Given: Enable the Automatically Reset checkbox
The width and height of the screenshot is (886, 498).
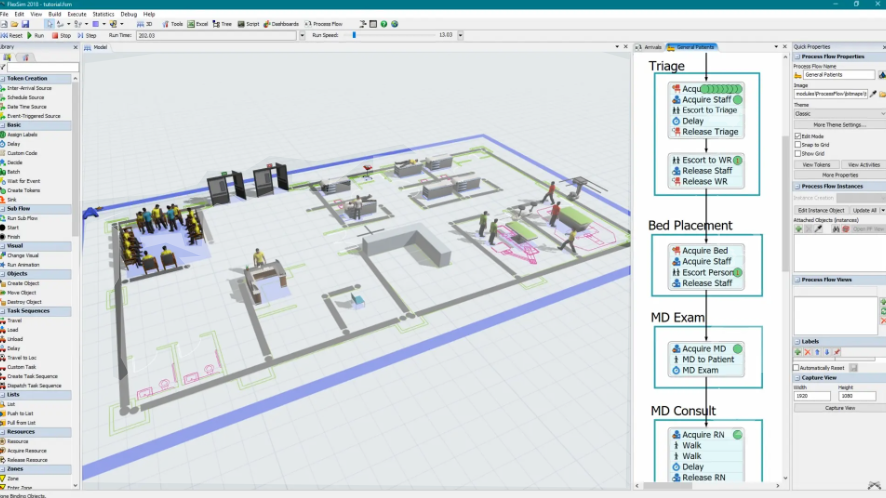Looking at the screenshot, I should [796, 368].
